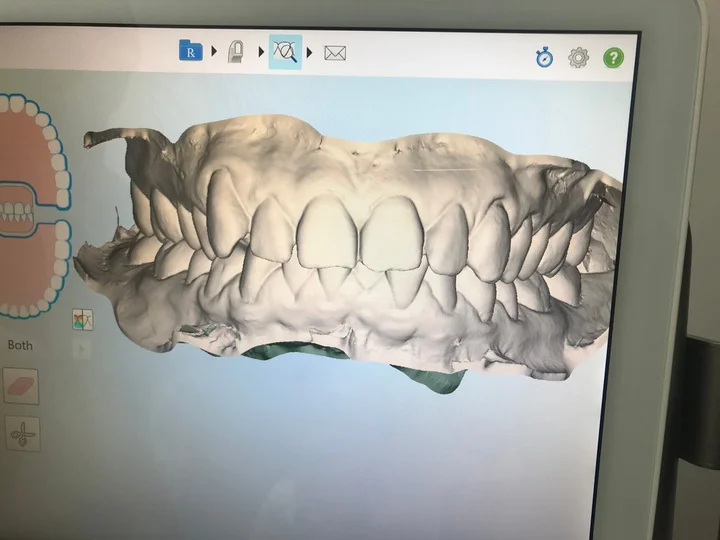Select the scissors trim tool

[21, 433]
